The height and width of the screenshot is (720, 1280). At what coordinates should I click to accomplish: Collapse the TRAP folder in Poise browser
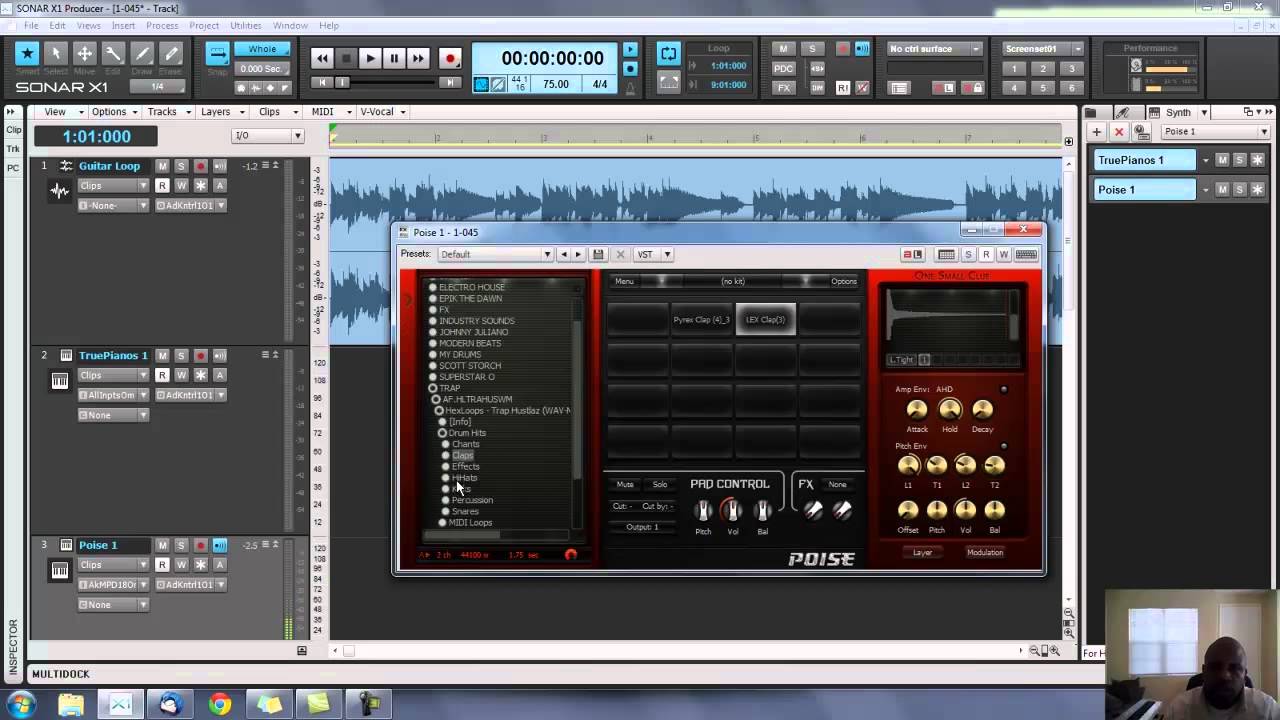click(433, 388)
